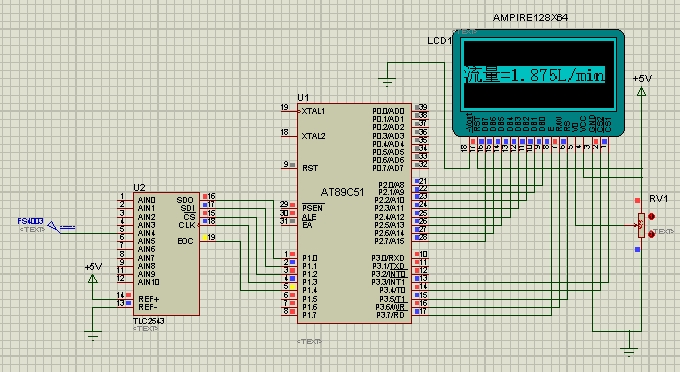Image resolution: width=680 pixels, height=372 pixels.
Task: Click the TEXT placeholder below AT89C51
Action: coord(309,342)
